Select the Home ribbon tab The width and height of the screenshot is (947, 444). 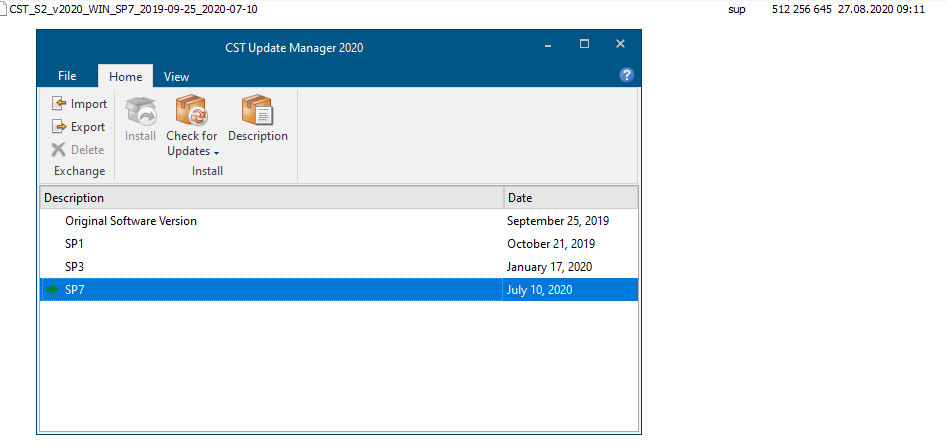pos(125,77)
